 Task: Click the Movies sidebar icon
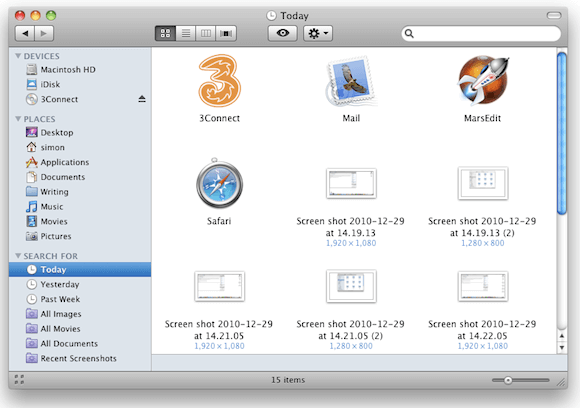pyautogui.click(x=32, y=221)
